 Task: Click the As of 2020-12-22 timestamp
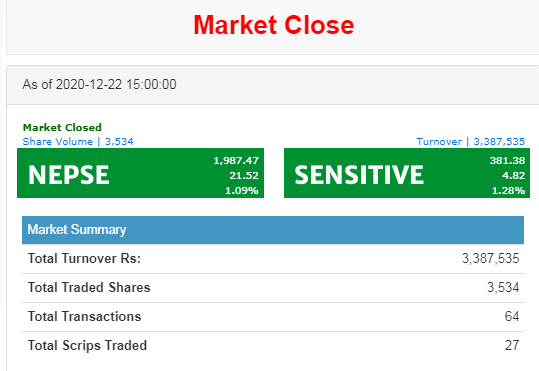pyautogui.click(x=99, y=85)
